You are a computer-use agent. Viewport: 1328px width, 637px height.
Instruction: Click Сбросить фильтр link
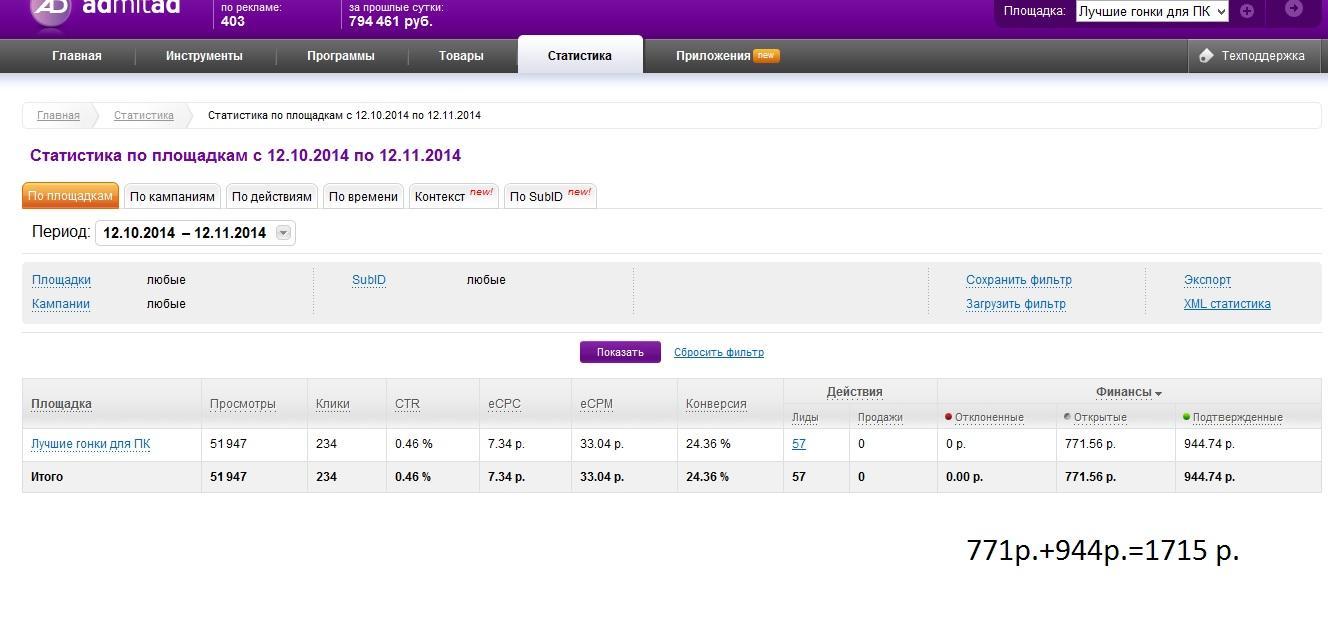click(719, 352)
